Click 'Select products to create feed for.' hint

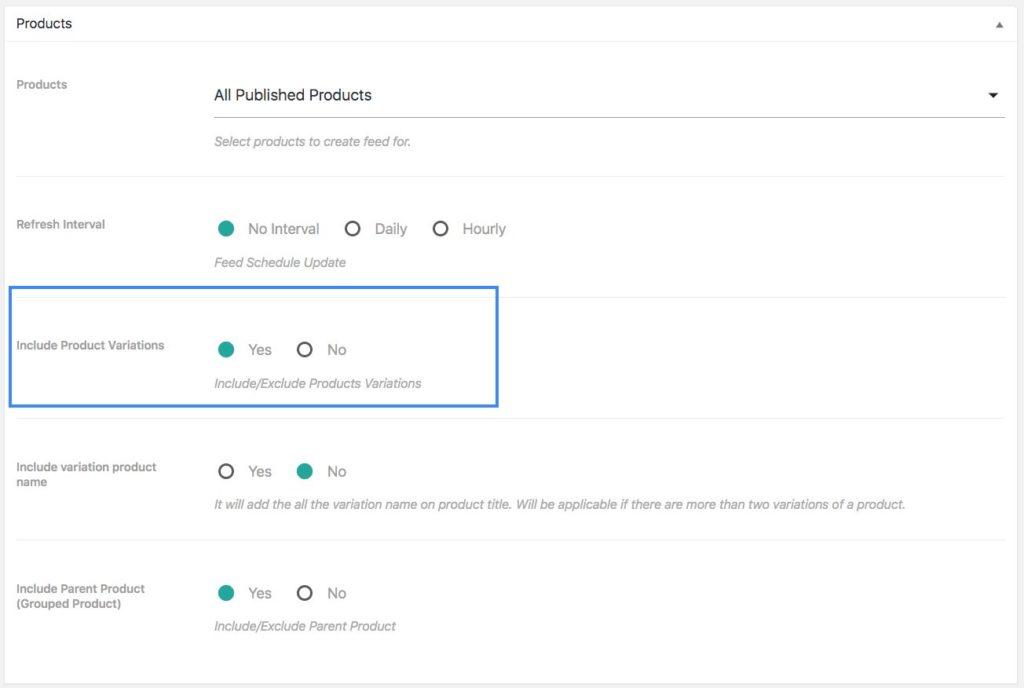(312, 142)
